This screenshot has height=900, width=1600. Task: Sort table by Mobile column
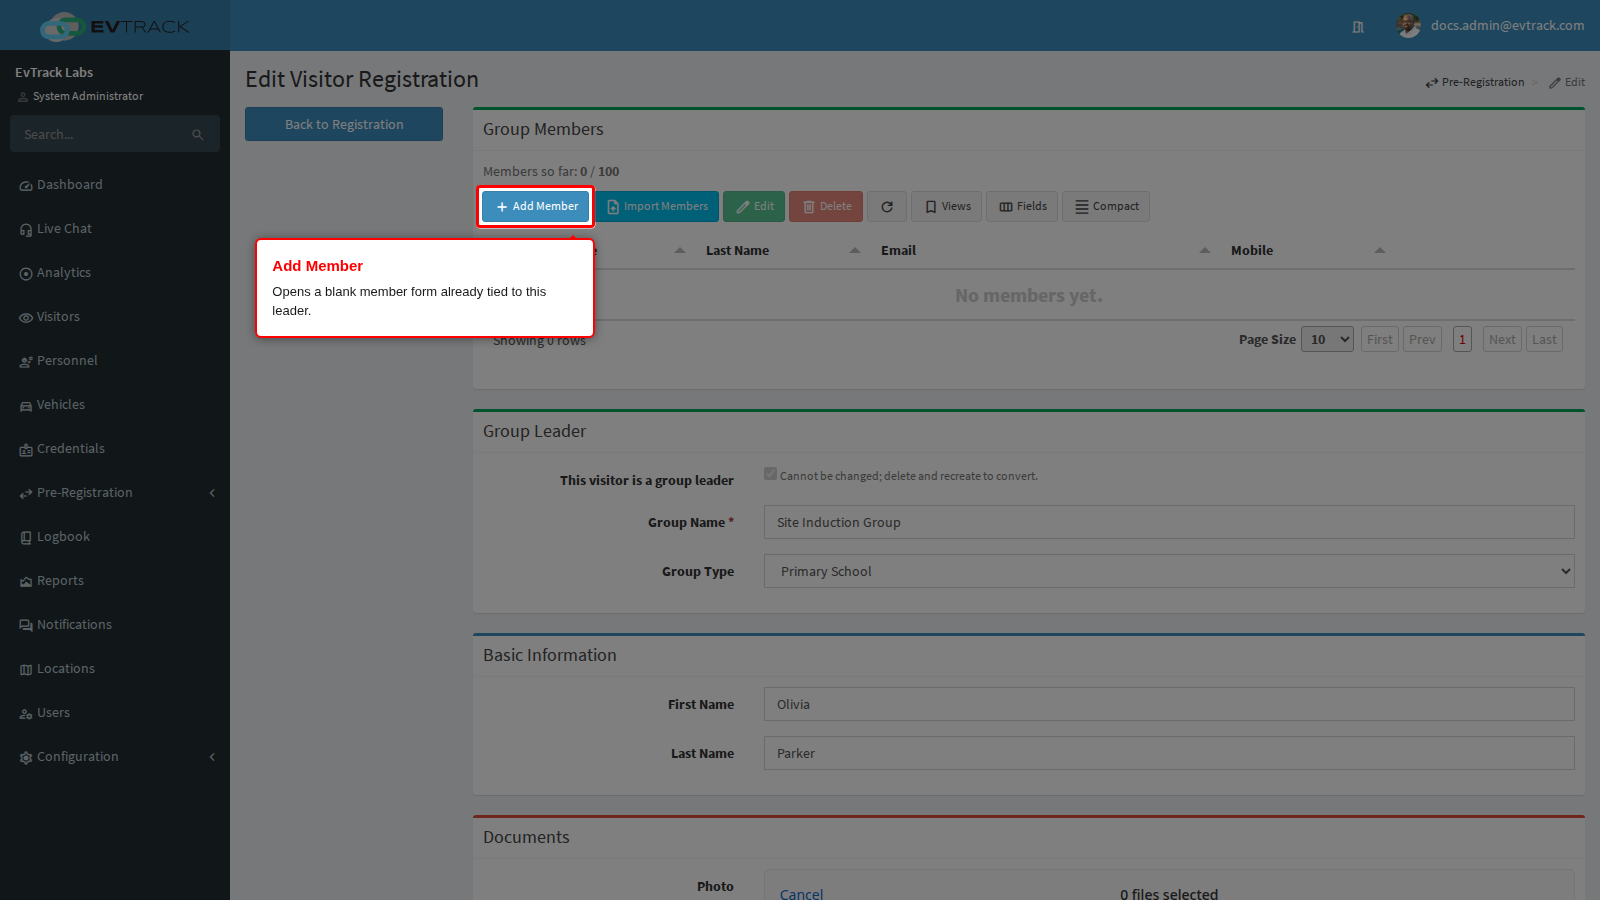click(1308, 251)
